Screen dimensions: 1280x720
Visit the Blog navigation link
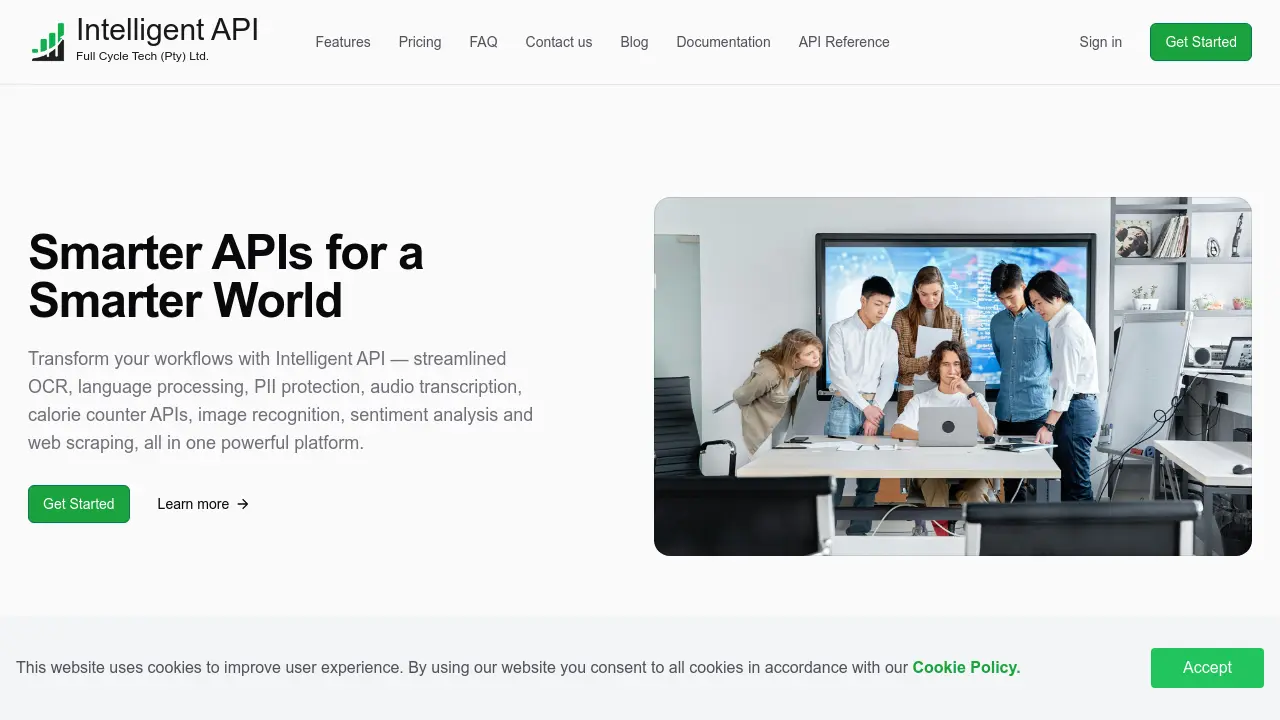click(634, 42)
